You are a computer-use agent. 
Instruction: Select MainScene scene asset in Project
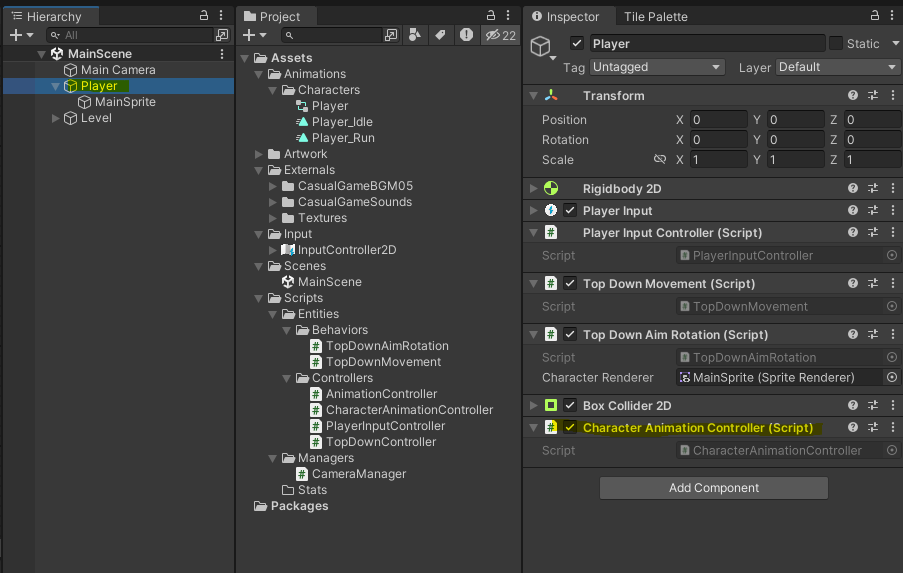click(x=329, y=282)
